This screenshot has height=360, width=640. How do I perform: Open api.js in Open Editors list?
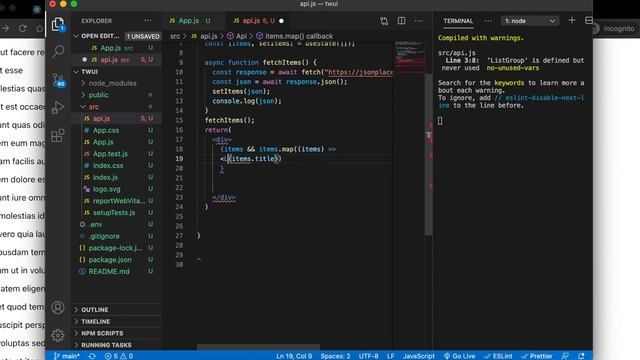click(x=116, y=60)
